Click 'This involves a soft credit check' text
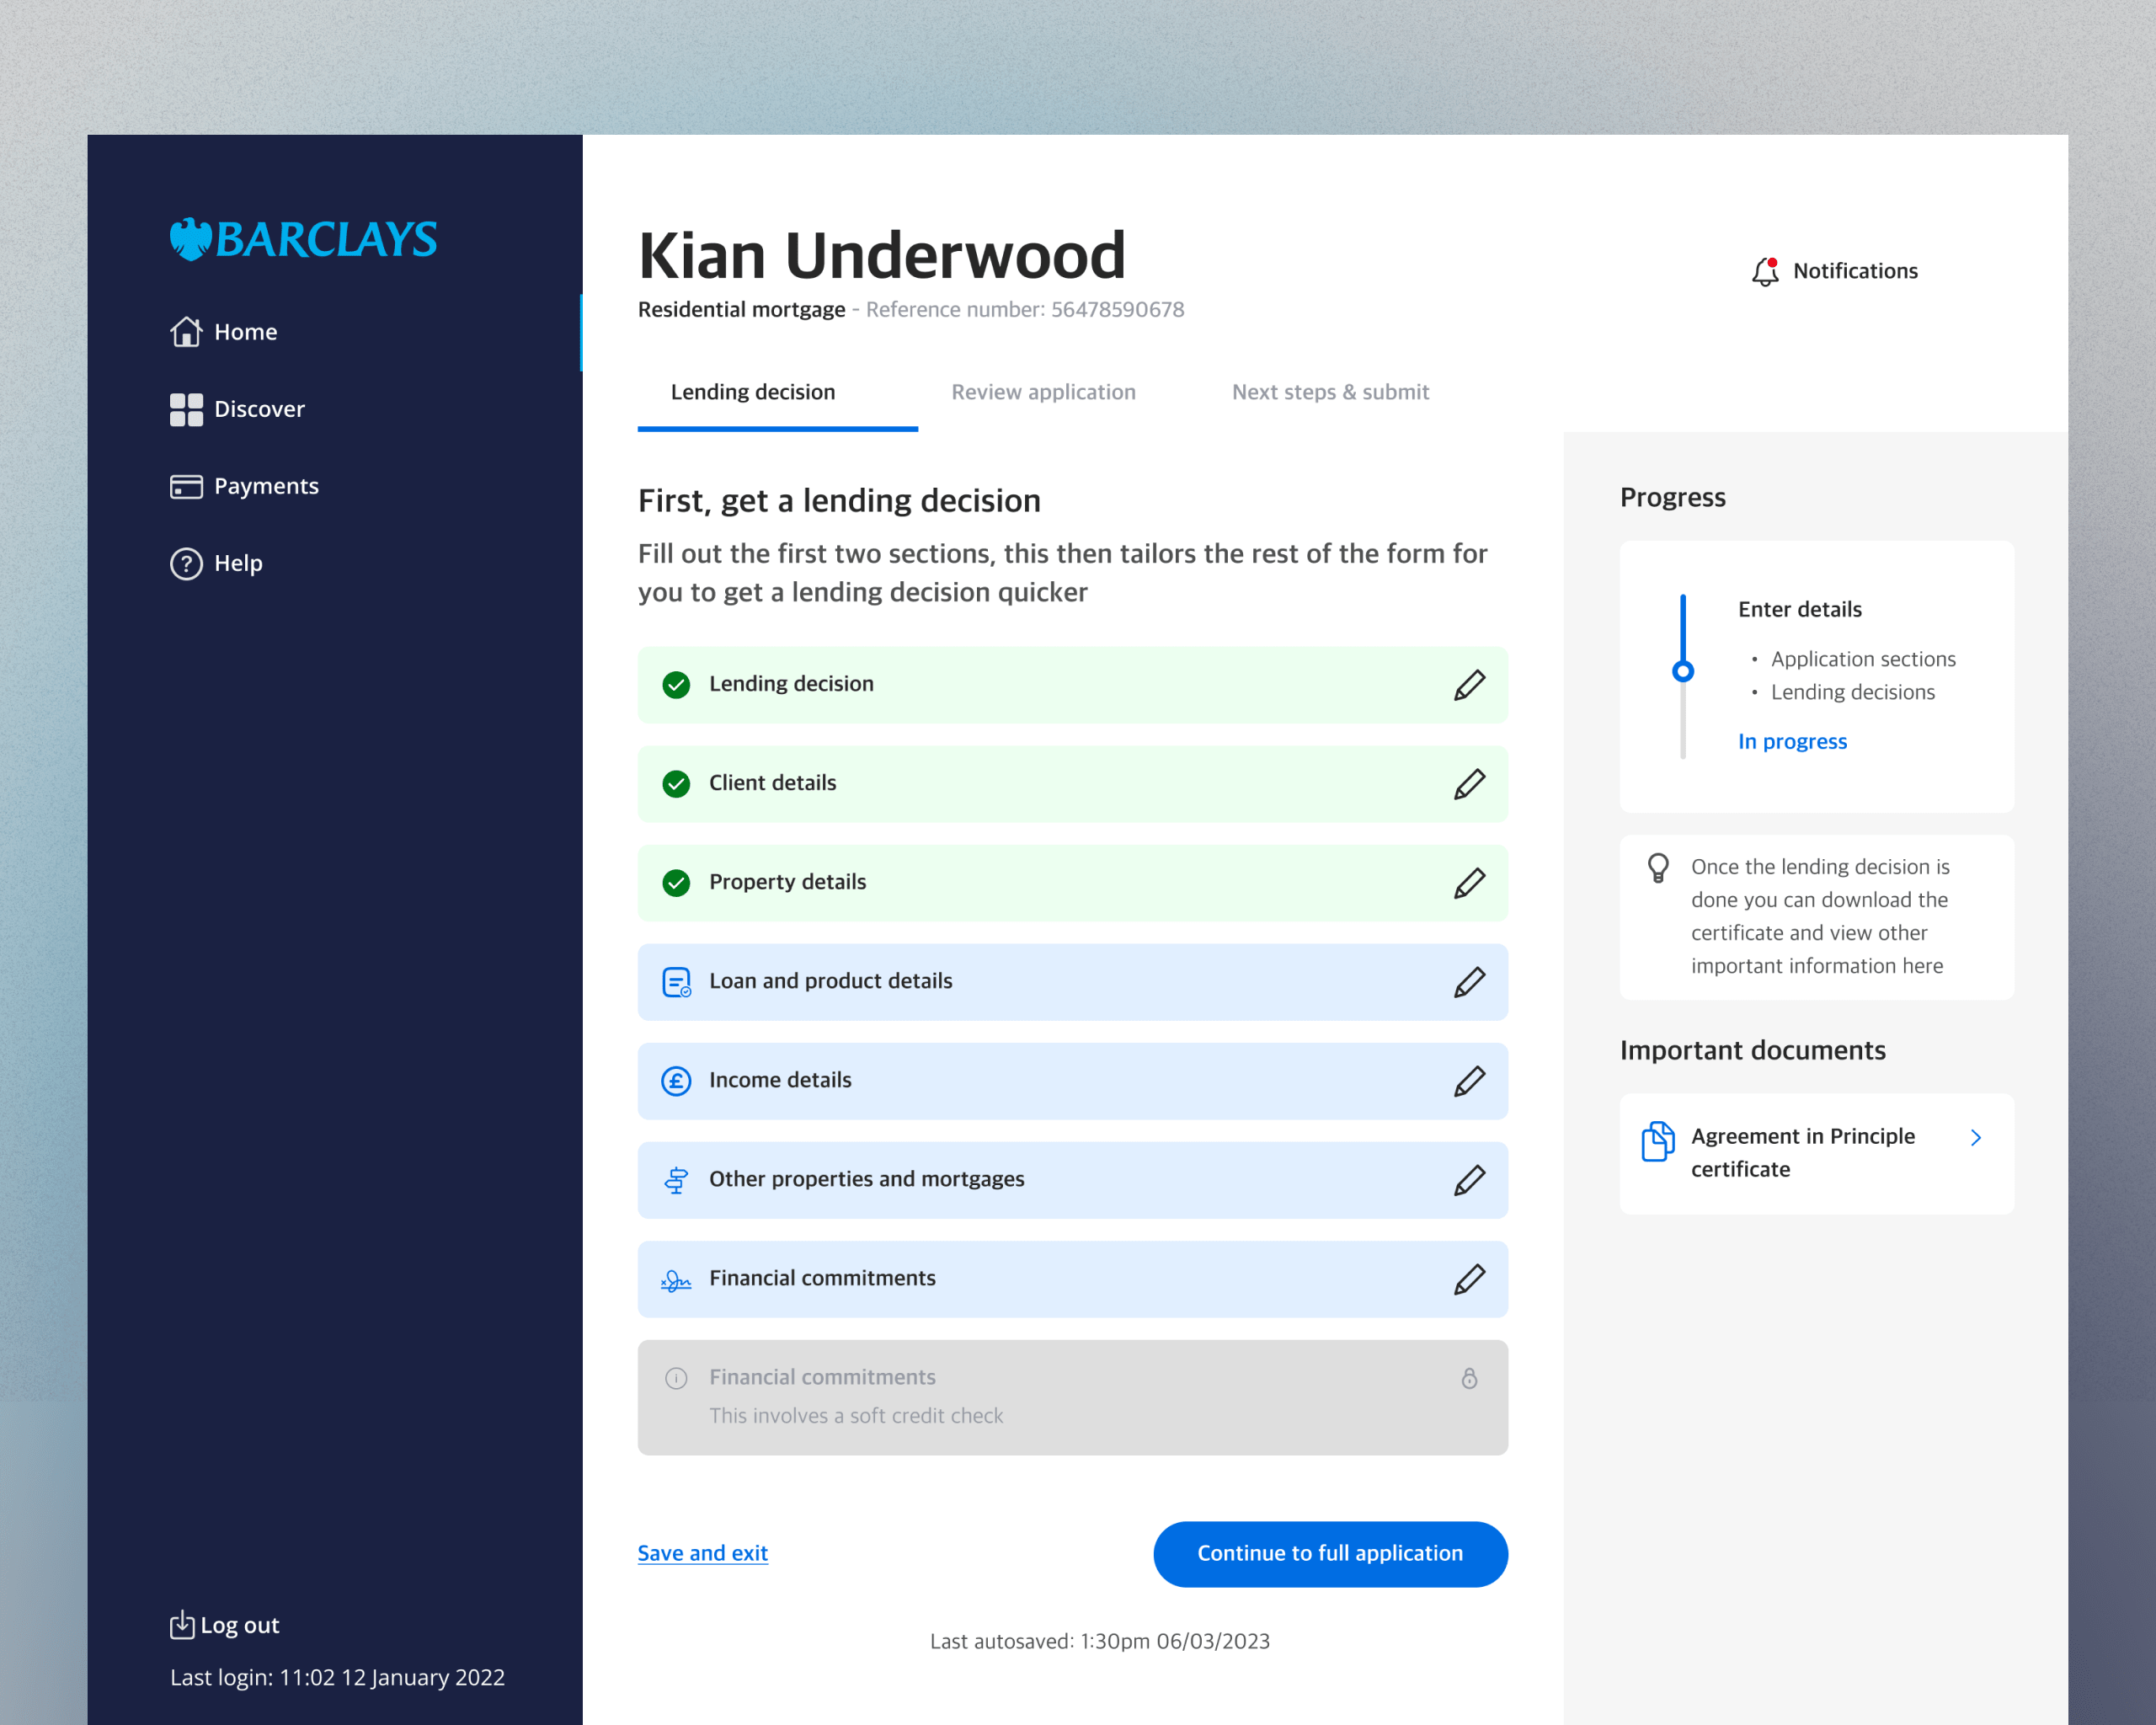The height and width of the screenshot is (1725, 2156). 856,1416
